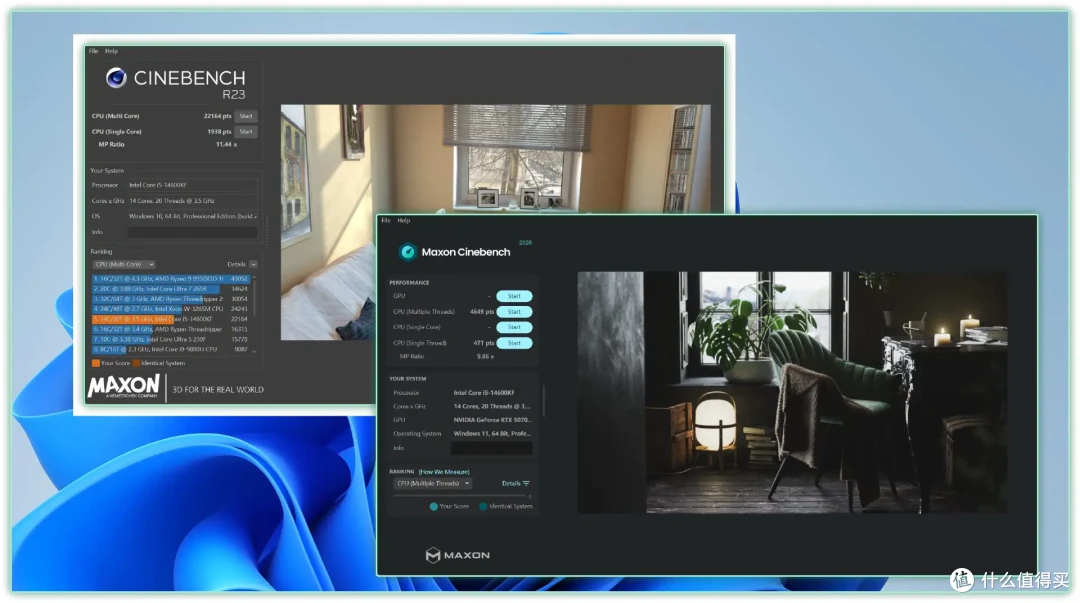Click the Maxon Cinebench 2026 hexagon logo
Image resolution: width=1080 pixels, height=603 pixels.
point(408,252)
